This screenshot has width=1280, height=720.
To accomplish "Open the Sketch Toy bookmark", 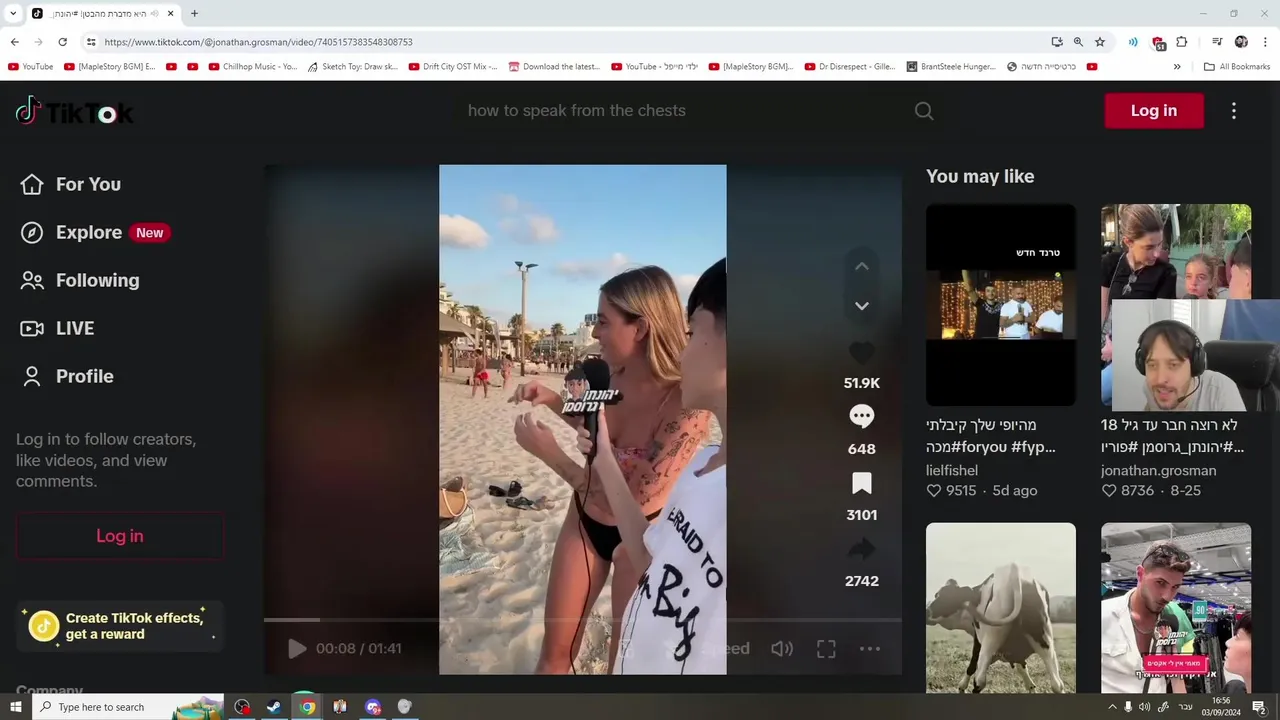I will [353, 67].
